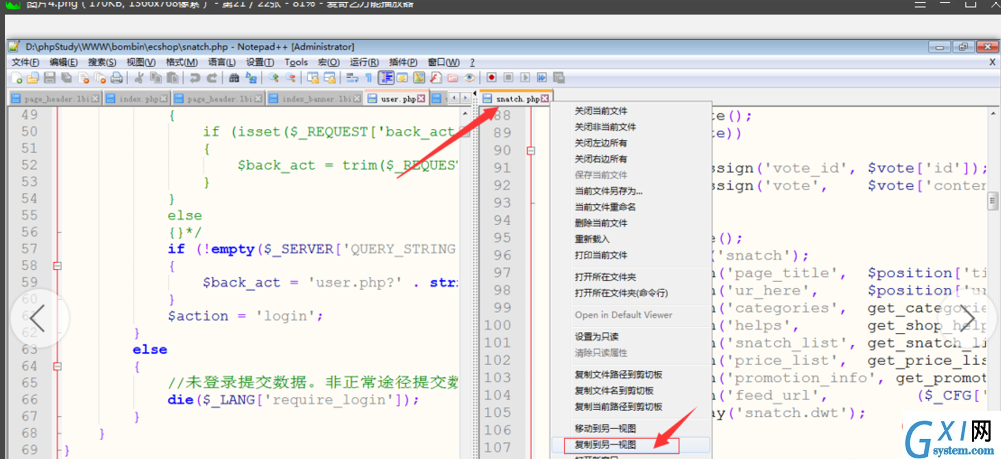
Task: Close the user.php tab with its X
Action: (x=421, y=99)
